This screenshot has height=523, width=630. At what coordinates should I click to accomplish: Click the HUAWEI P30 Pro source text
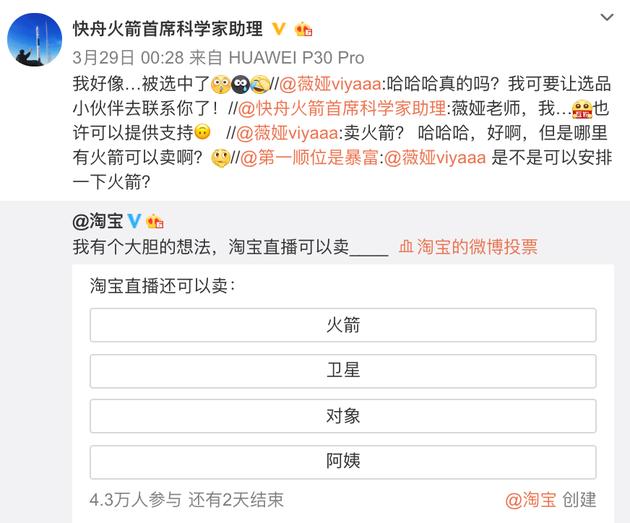point(297,58)
